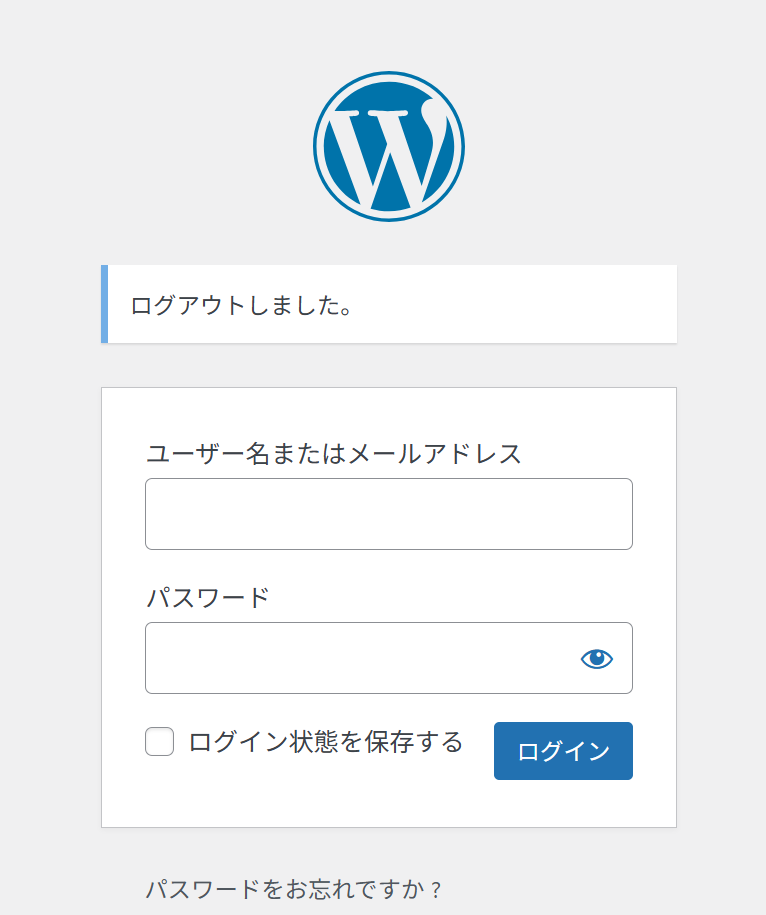766x915 pixels.
Task: Click the blue ログイン button
Action: 563,750
